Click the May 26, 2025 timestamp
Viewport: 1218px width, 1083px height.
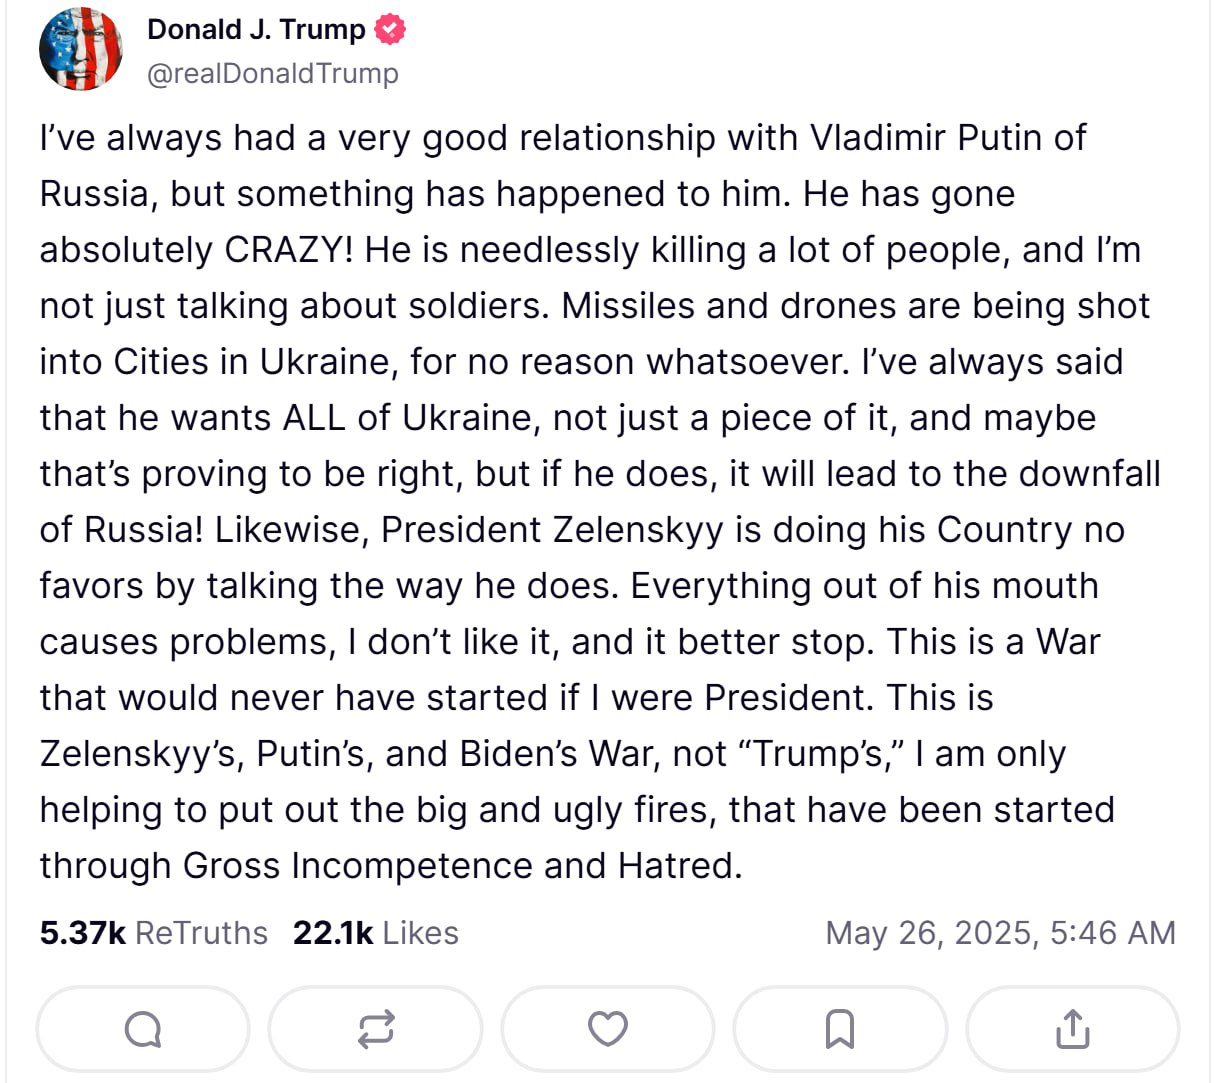tap(1000, 933)
